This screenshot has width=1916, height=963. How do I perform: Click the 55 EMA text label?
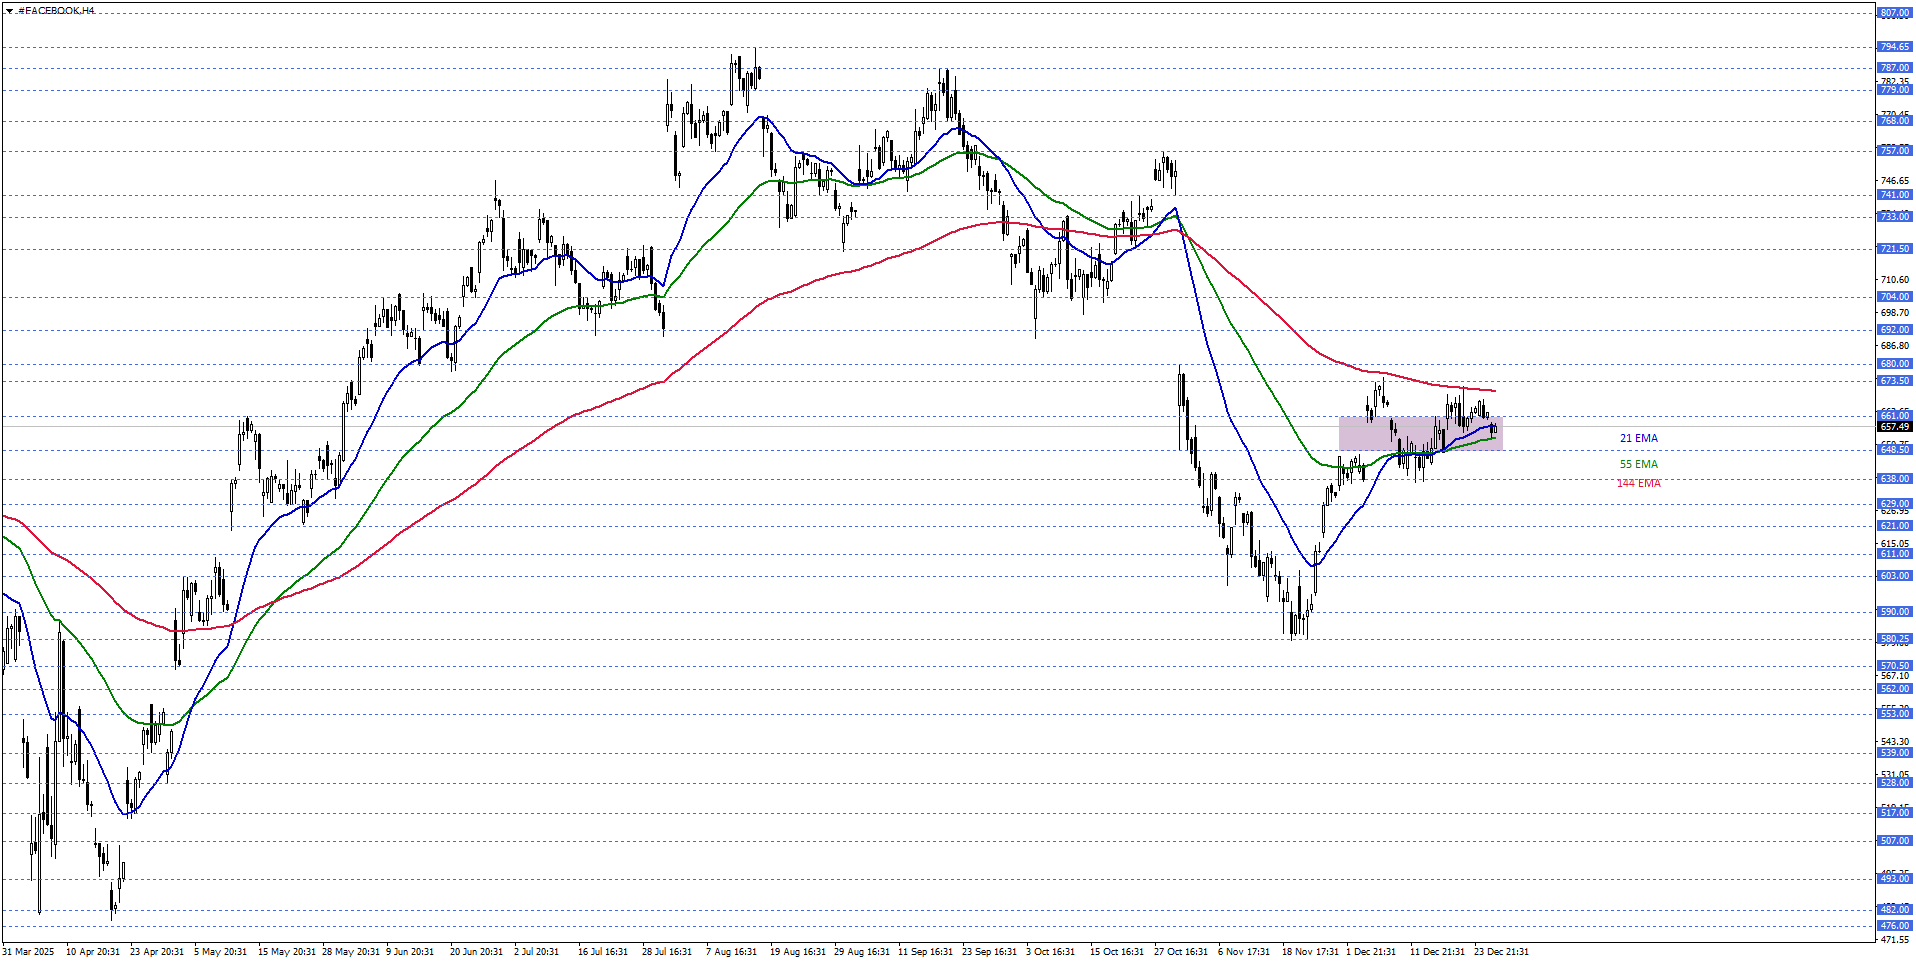click(x=1638, y=464)
